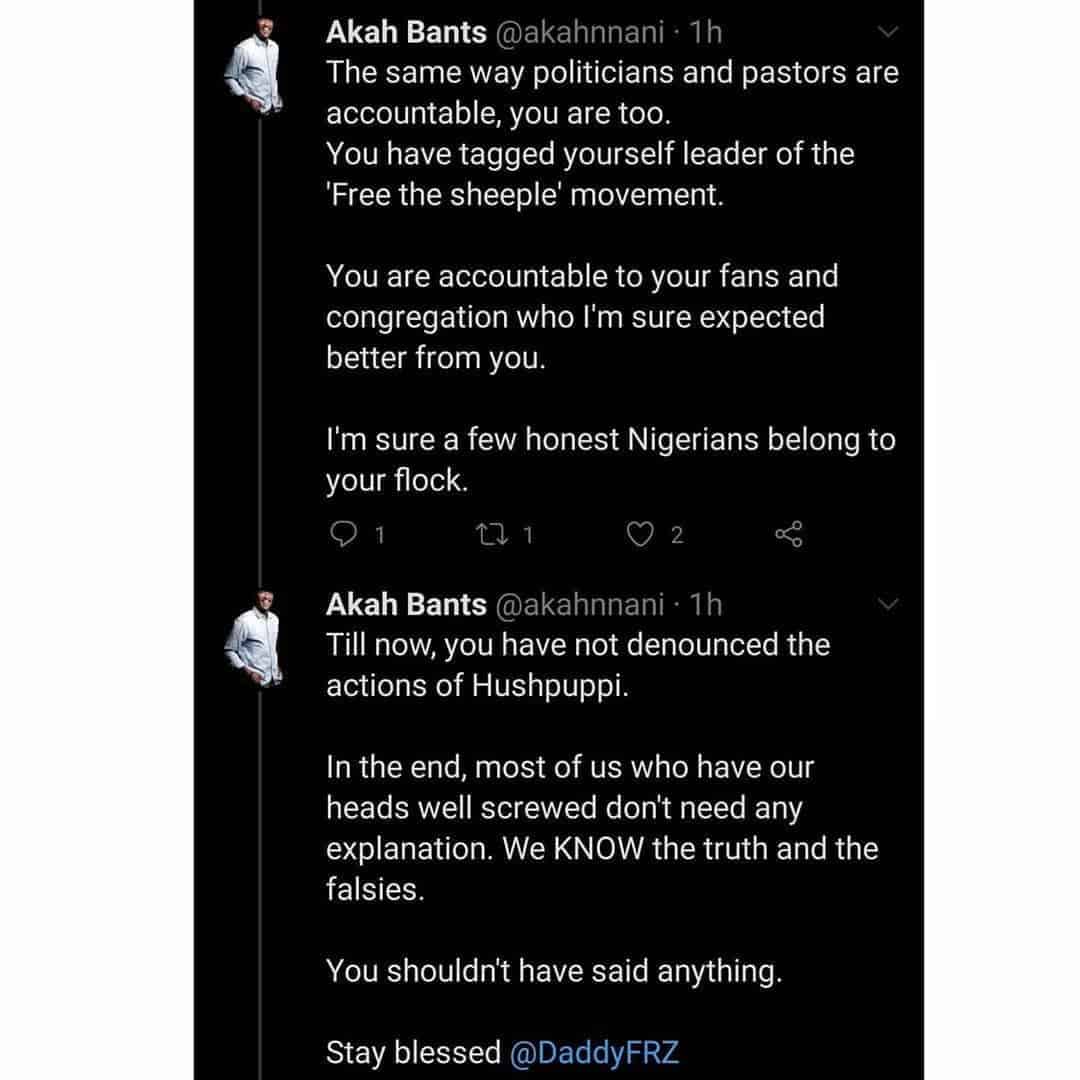Tap the like count of 2
The height and width of the screenshot is (1080, 1080).
pyautogui.click(x=677, y=536)
